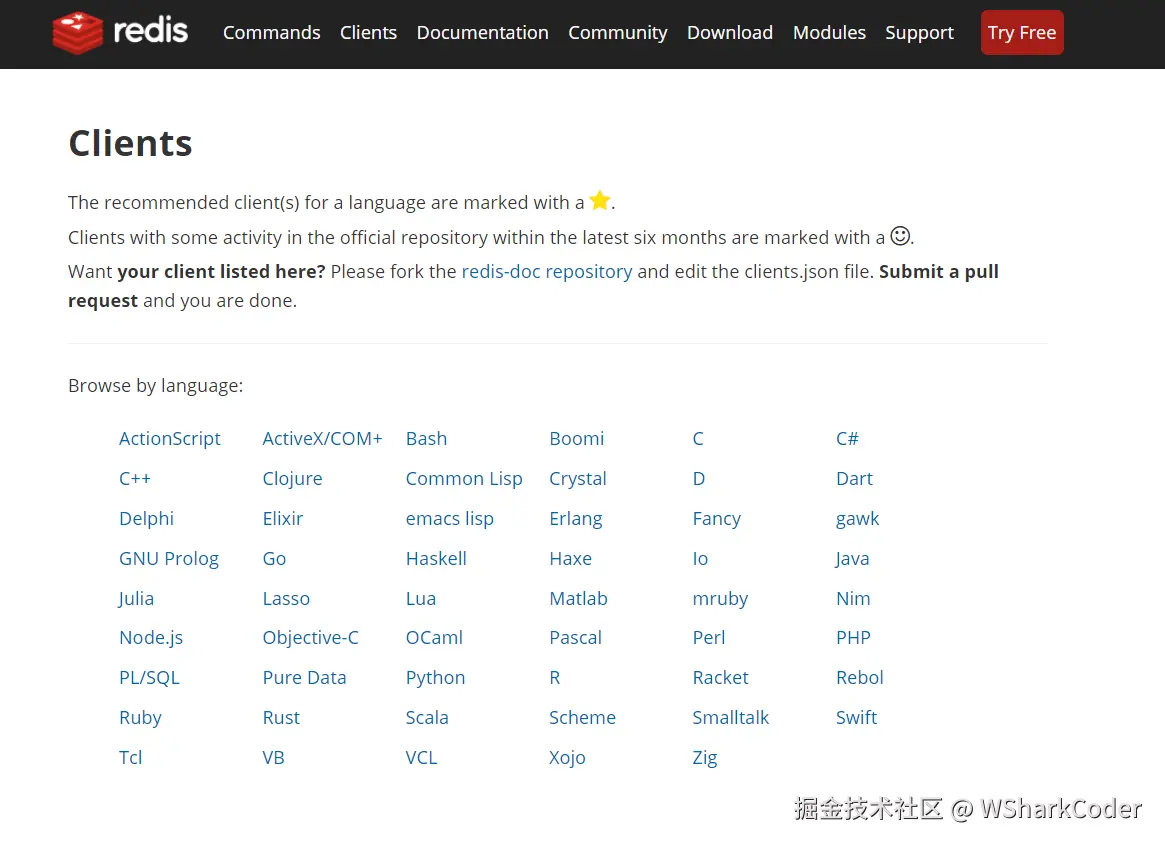Open the Modules nav item
Screen dimensions: 1165x846
coord(829,33)
